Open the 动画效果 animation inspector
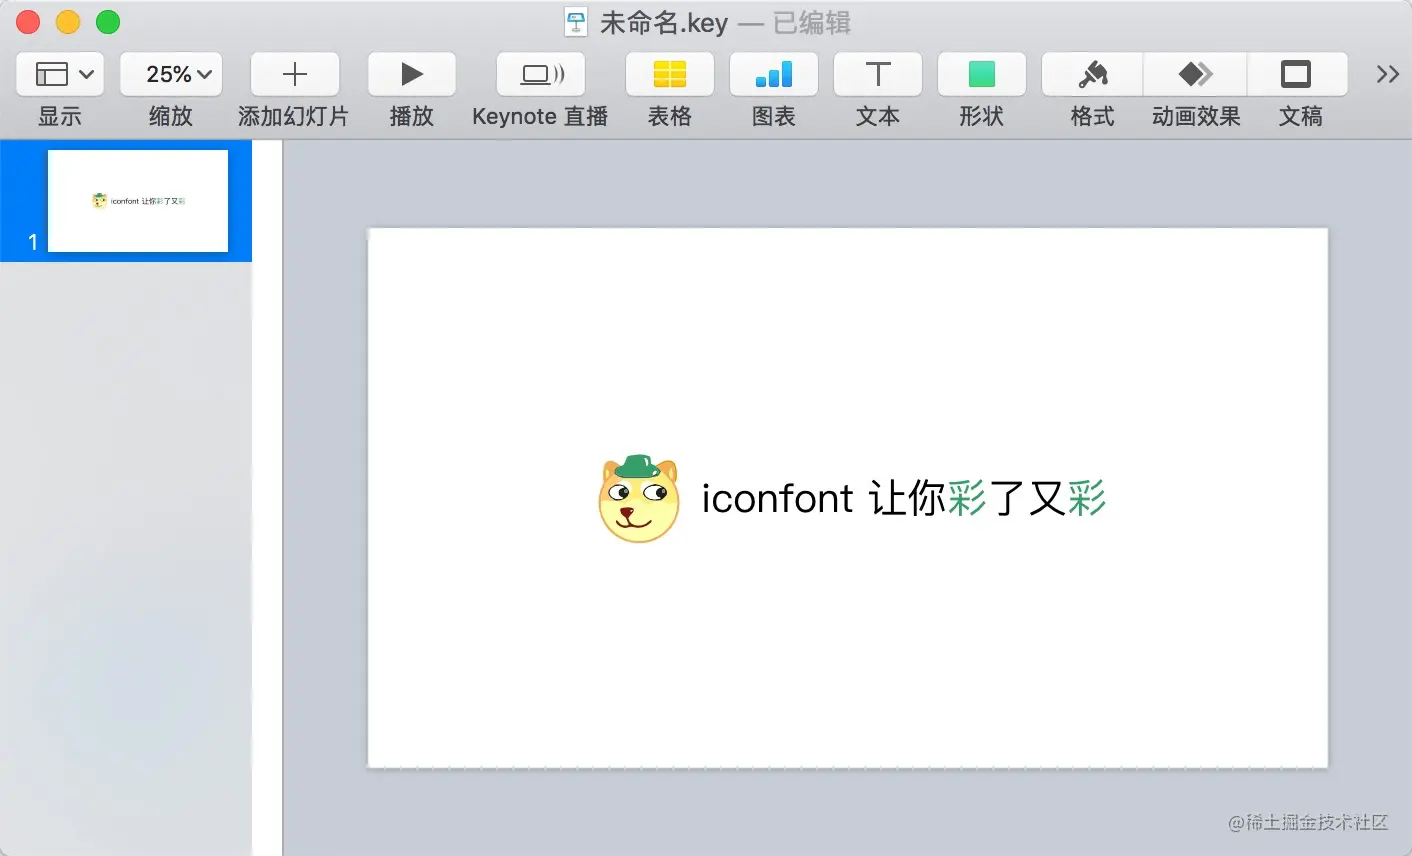Image resolution: width=1412 pixels, height=856 pixels. 1196,74
